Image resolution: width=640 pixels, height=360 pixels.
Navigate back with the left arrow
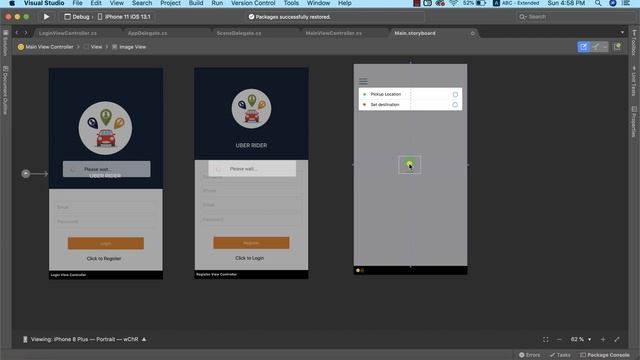pos(17,33)
